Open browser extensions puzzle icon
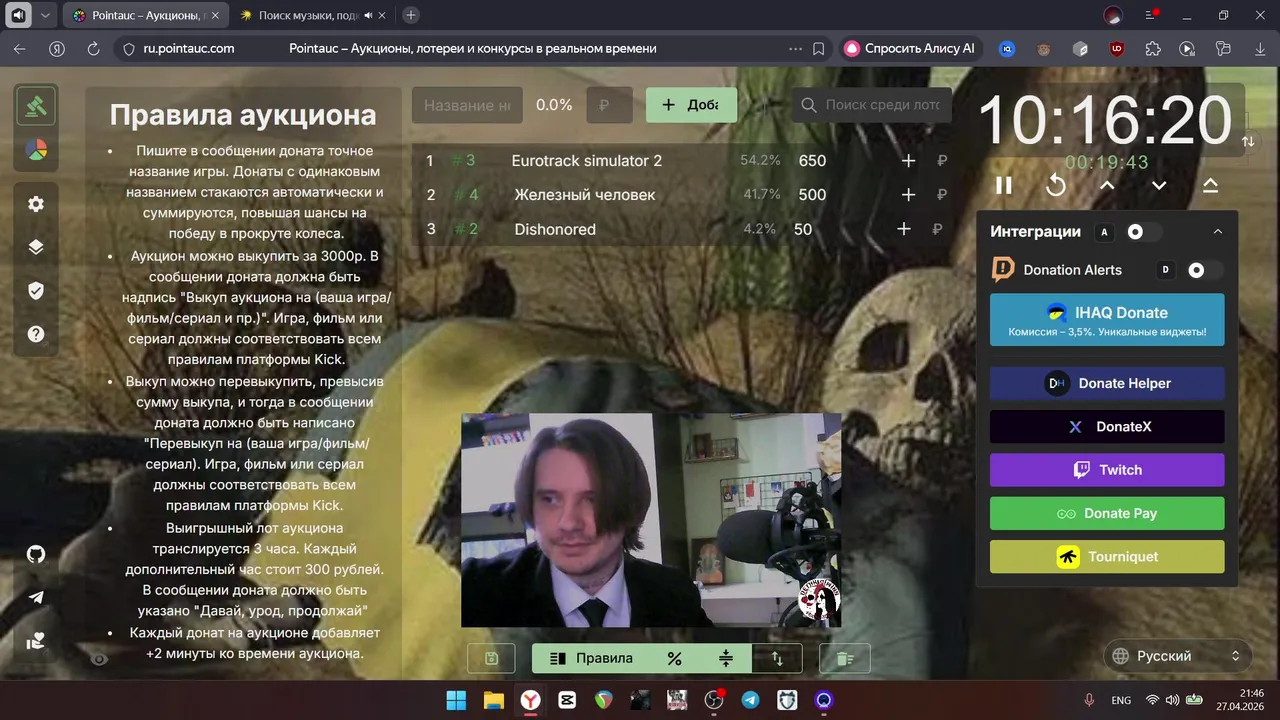Viewport: 1280px width, 720px height. pyautogui.click(x=1152, y=48)
